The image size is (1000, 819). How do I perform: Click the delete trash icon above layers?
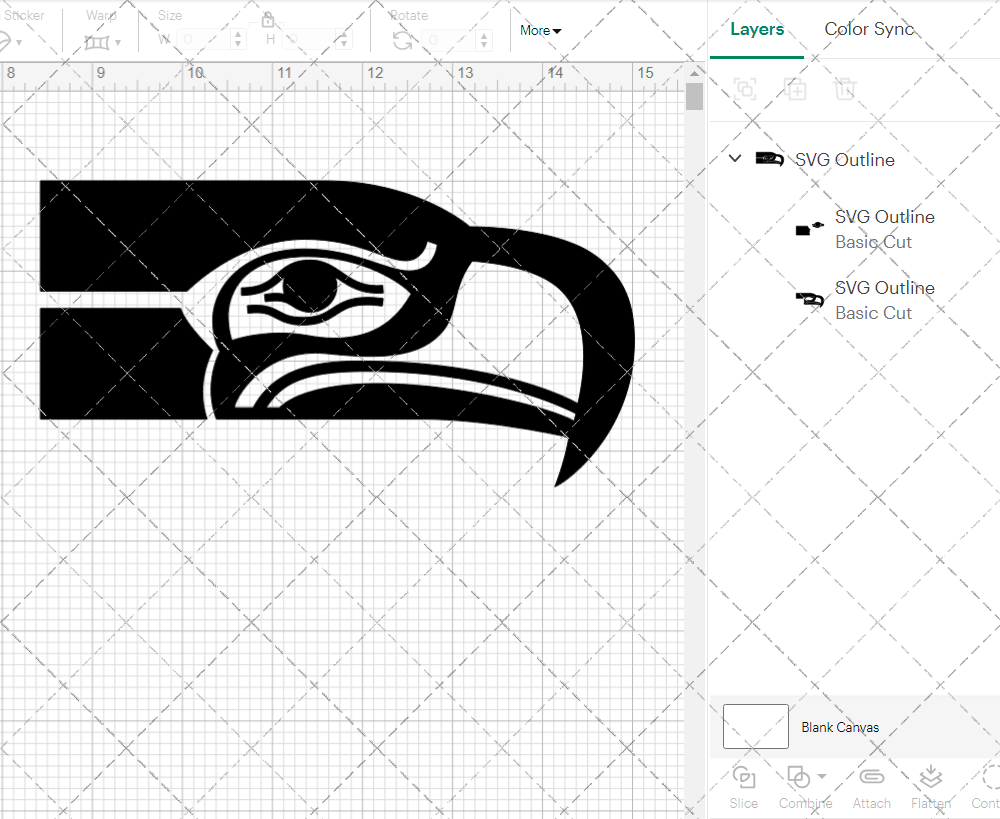[x=845, y=89]
